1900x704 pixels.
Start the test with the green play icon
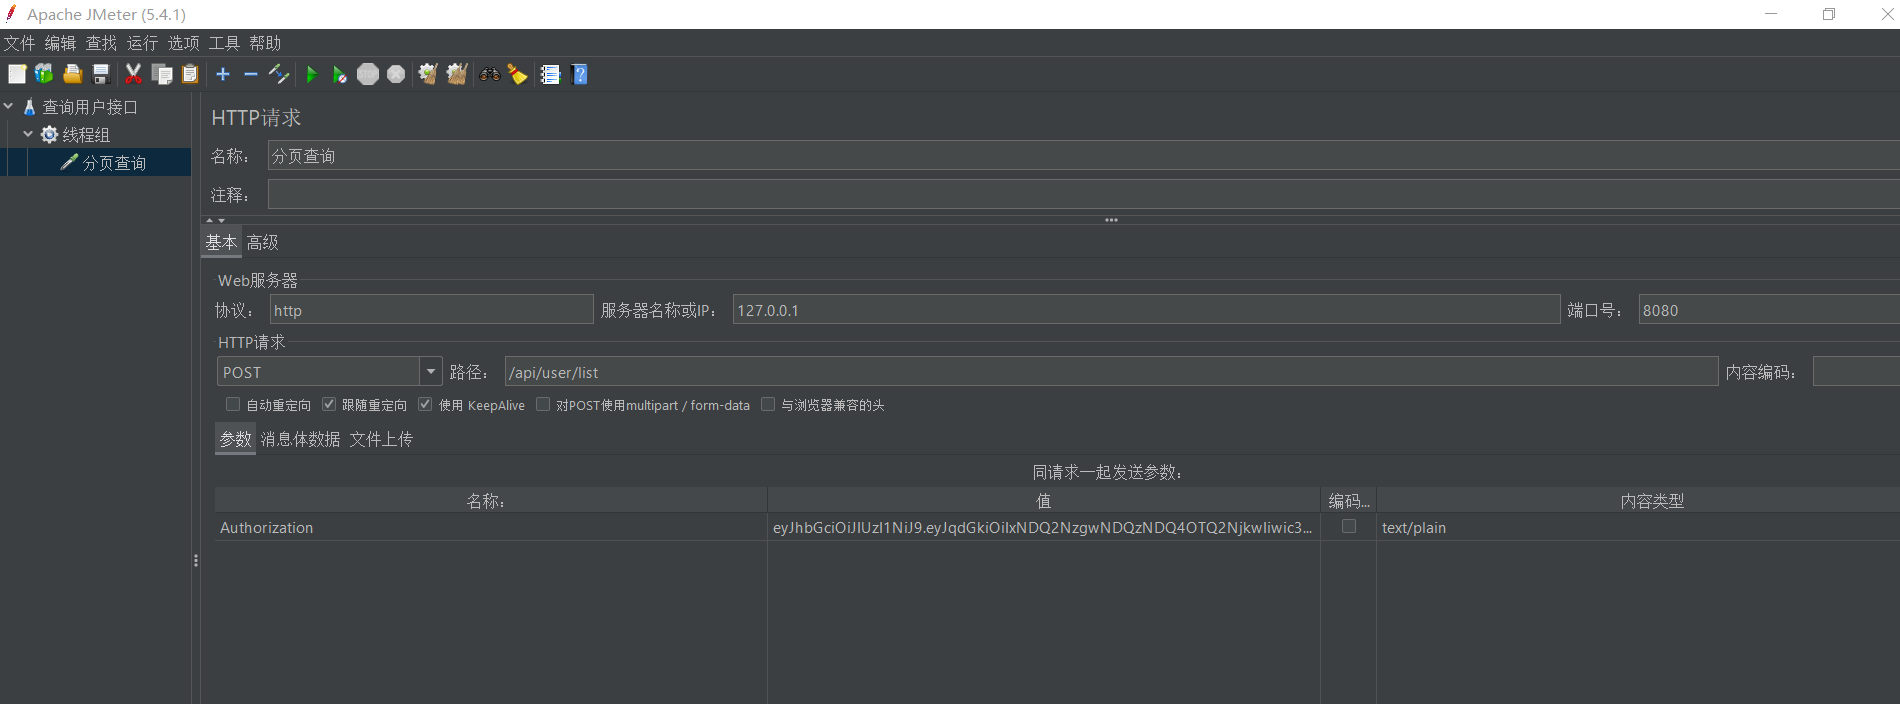[311, 74]
